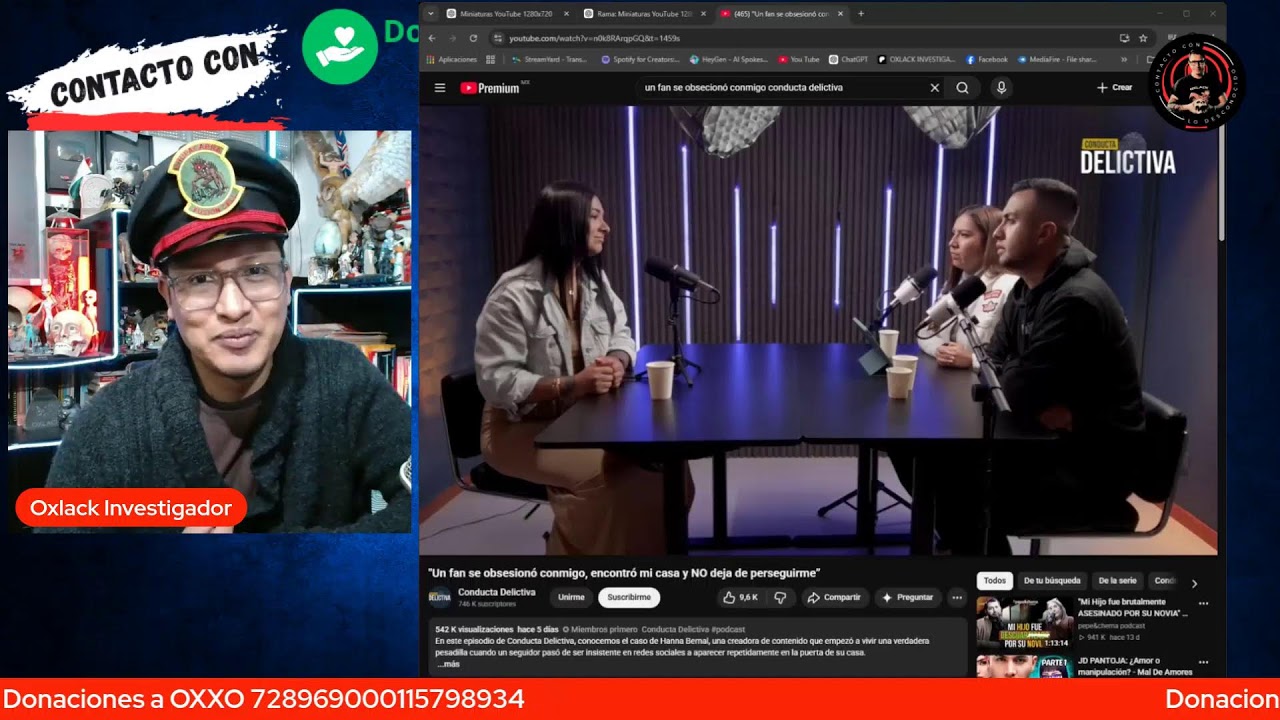This screenshot has width=1280, height=720.
Task: Open a new browser tab
Action: (x=861, y=14)
